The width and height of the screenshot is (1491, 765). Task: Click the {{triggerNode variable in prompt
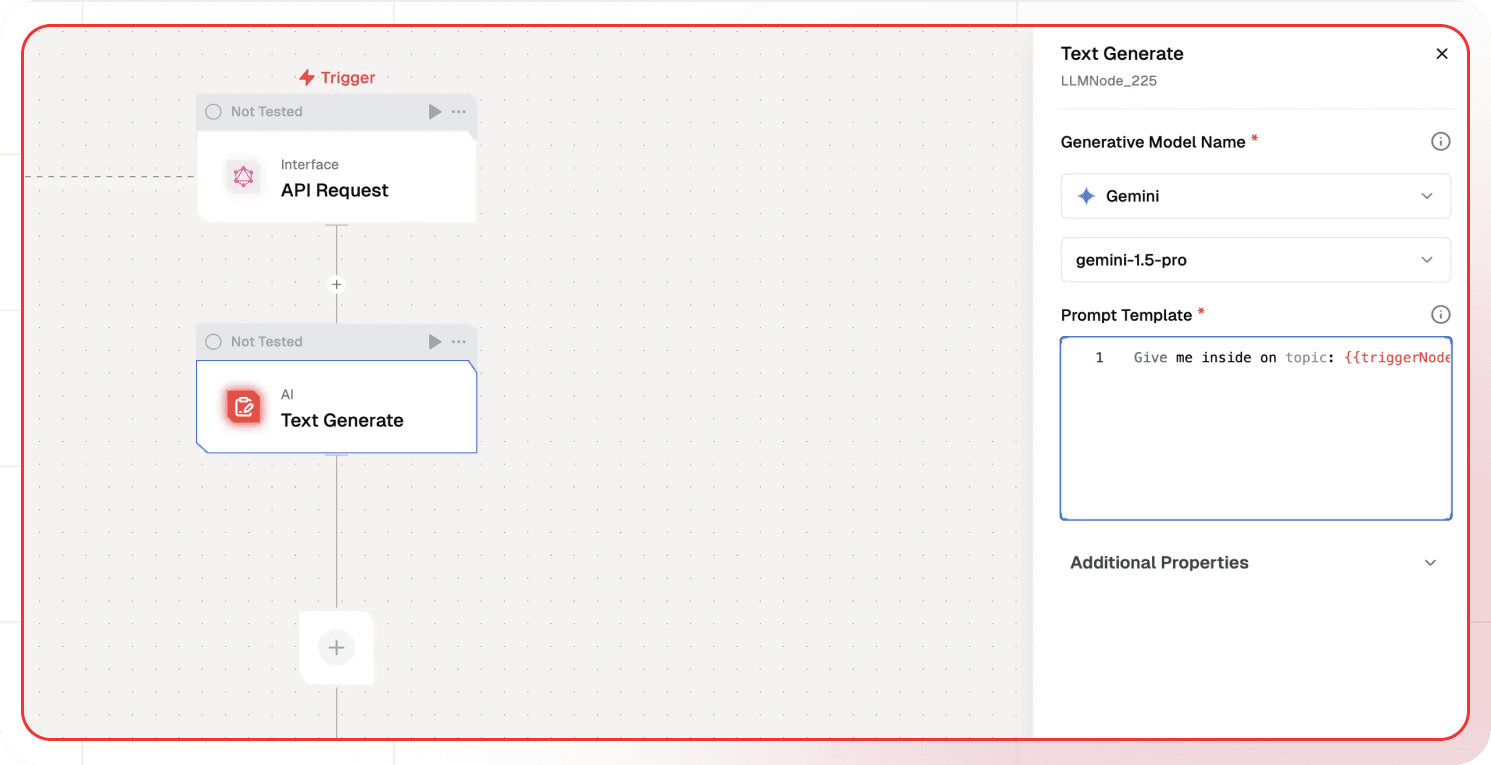1398,358
